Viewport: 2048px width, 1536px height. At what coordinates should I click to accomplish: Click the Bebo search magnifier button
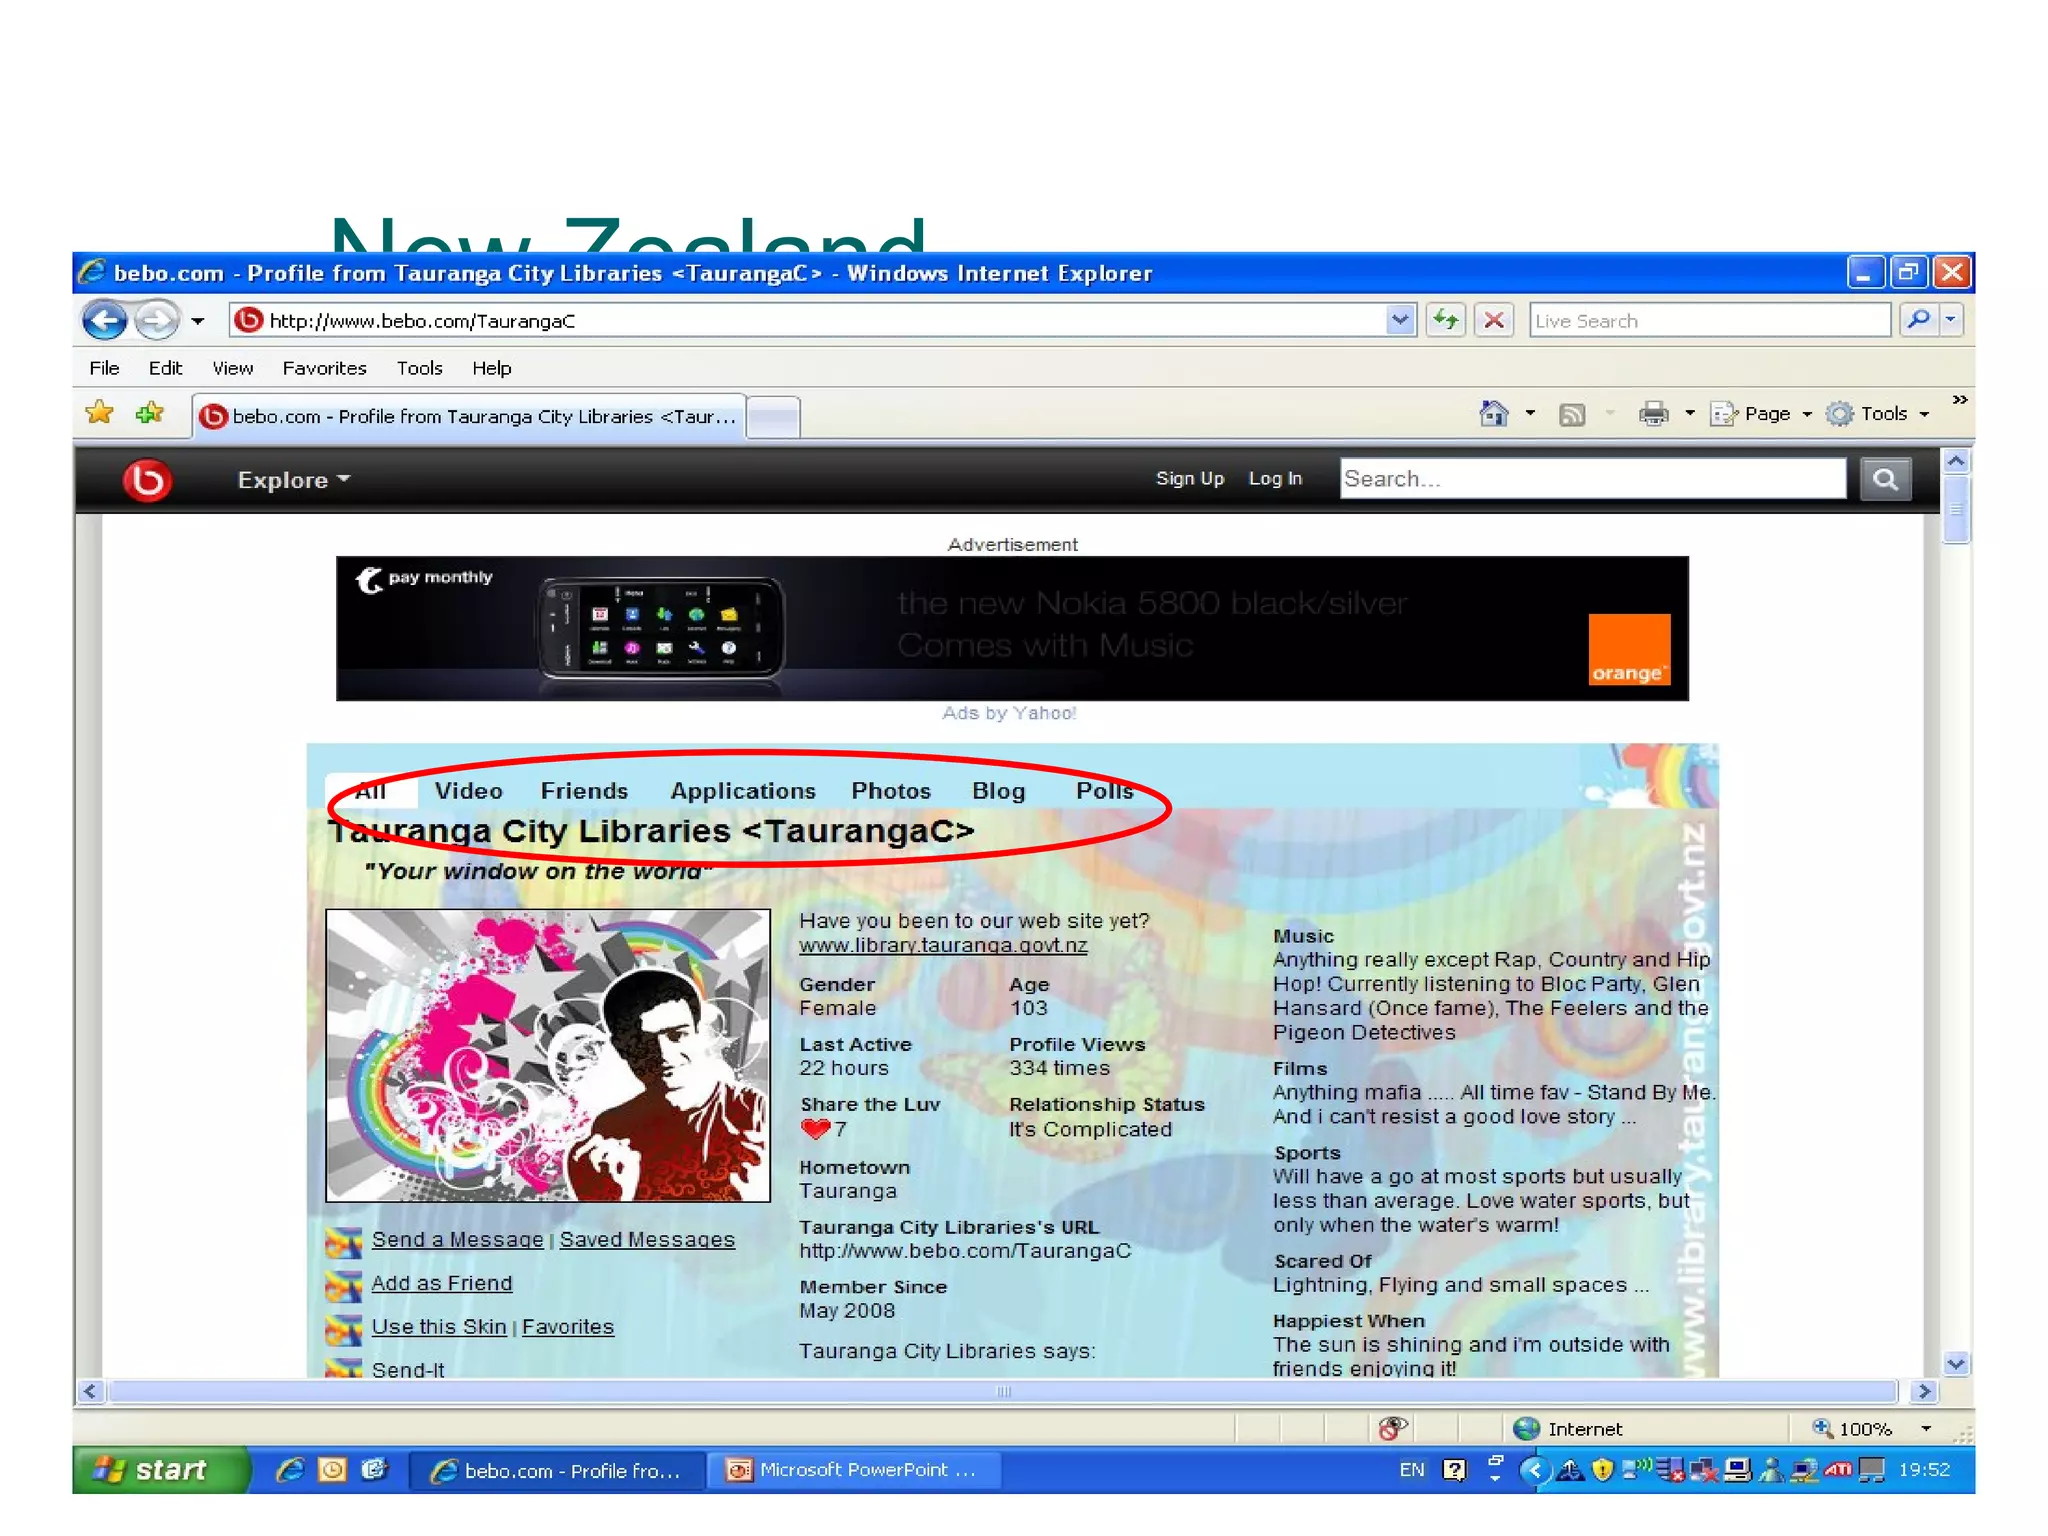click(x=1884, y=479)
